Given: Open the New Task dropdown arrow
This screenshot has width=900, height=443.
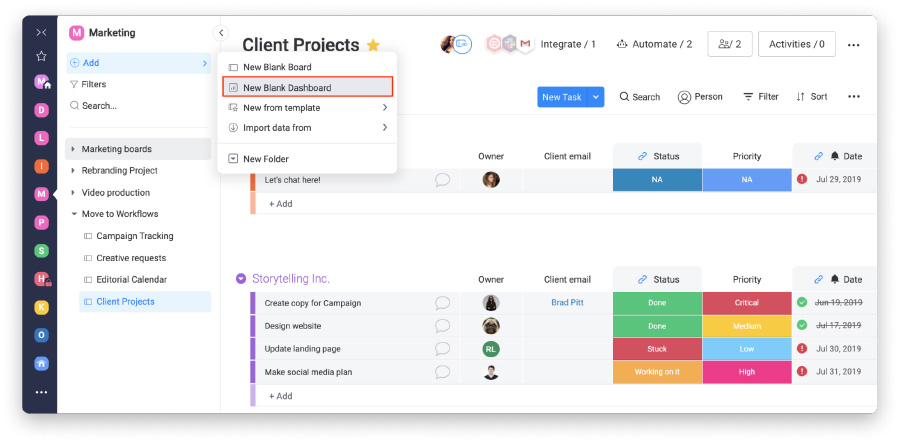Looking at the screenshot, I should pos(596,97).
